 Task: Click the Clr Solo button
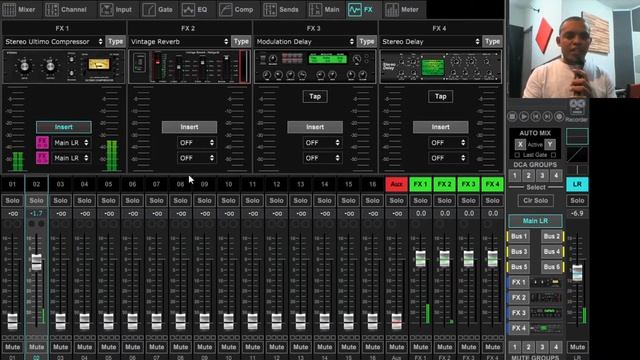point(536,201)
